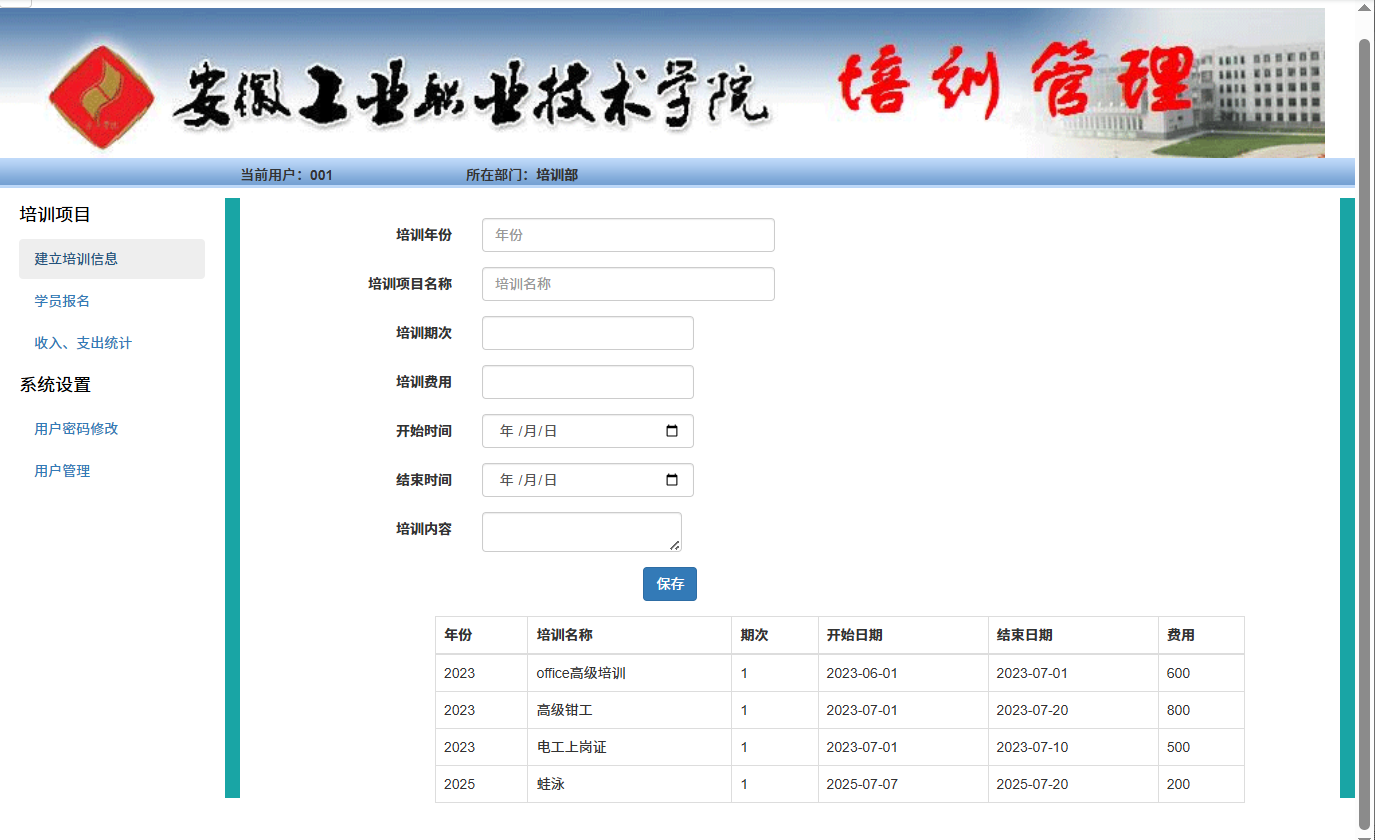Select the 蛙泳 training entry

pyautogui.click(x=551, y=784)
